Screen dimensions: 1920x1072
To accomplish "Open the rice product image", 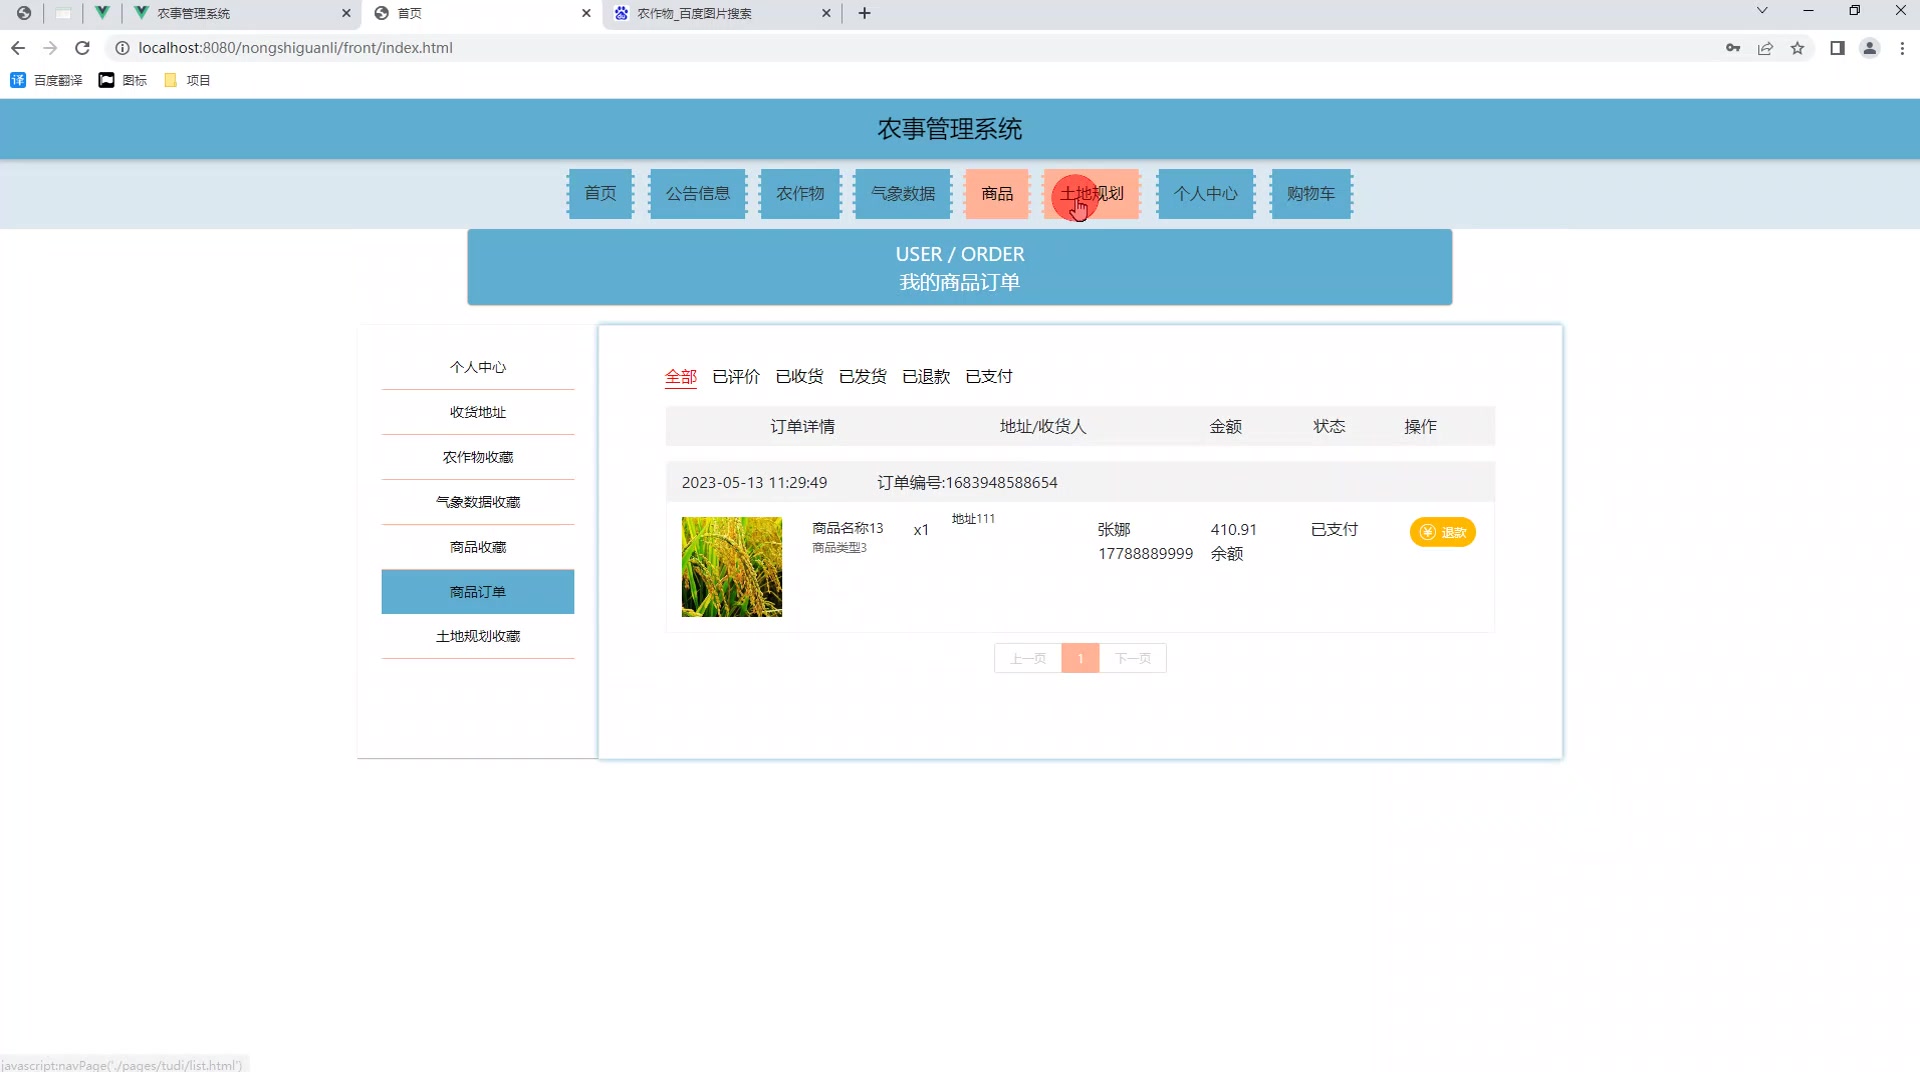I will [731, 566].
